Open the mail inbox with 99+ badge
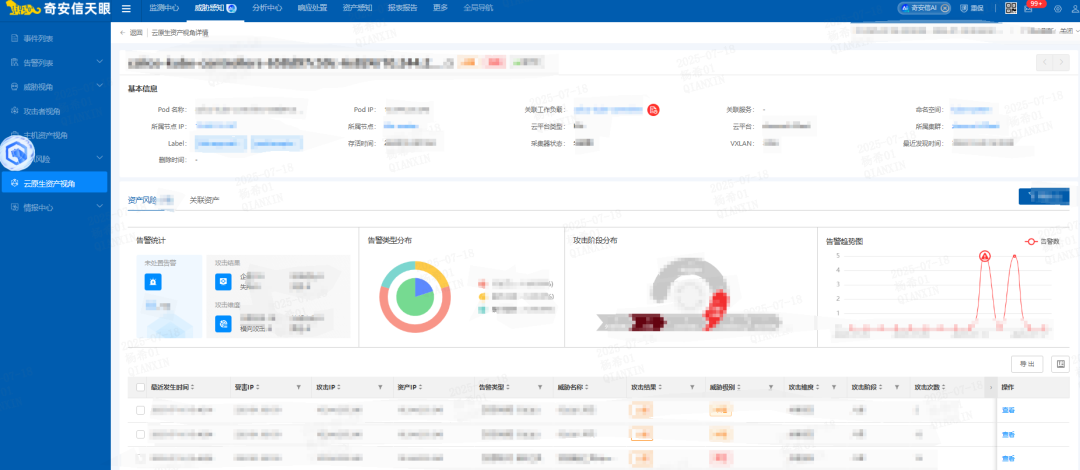This screenshot has height=470, width=1080. coord(1029,8)
